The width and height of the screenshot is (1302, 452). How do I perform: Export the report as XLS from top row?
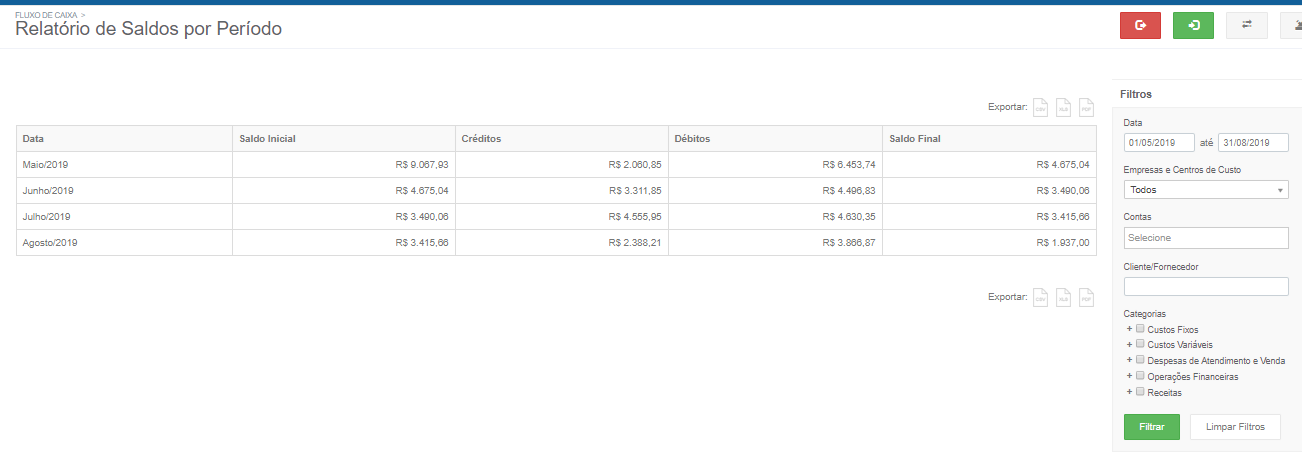[1064, 107]
